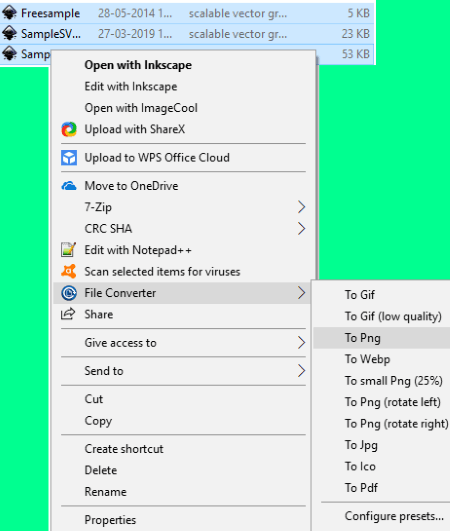The image size is (450, 531).
Task: Expand the Send to submenu arrow
Action: tap(301, 371)
